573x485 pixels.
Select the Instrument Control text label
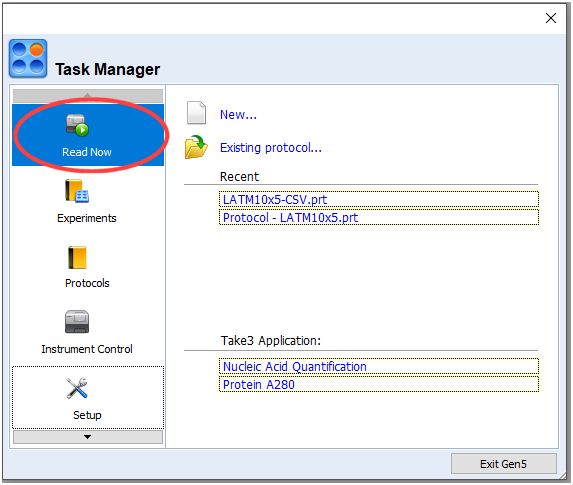(87, 349)
